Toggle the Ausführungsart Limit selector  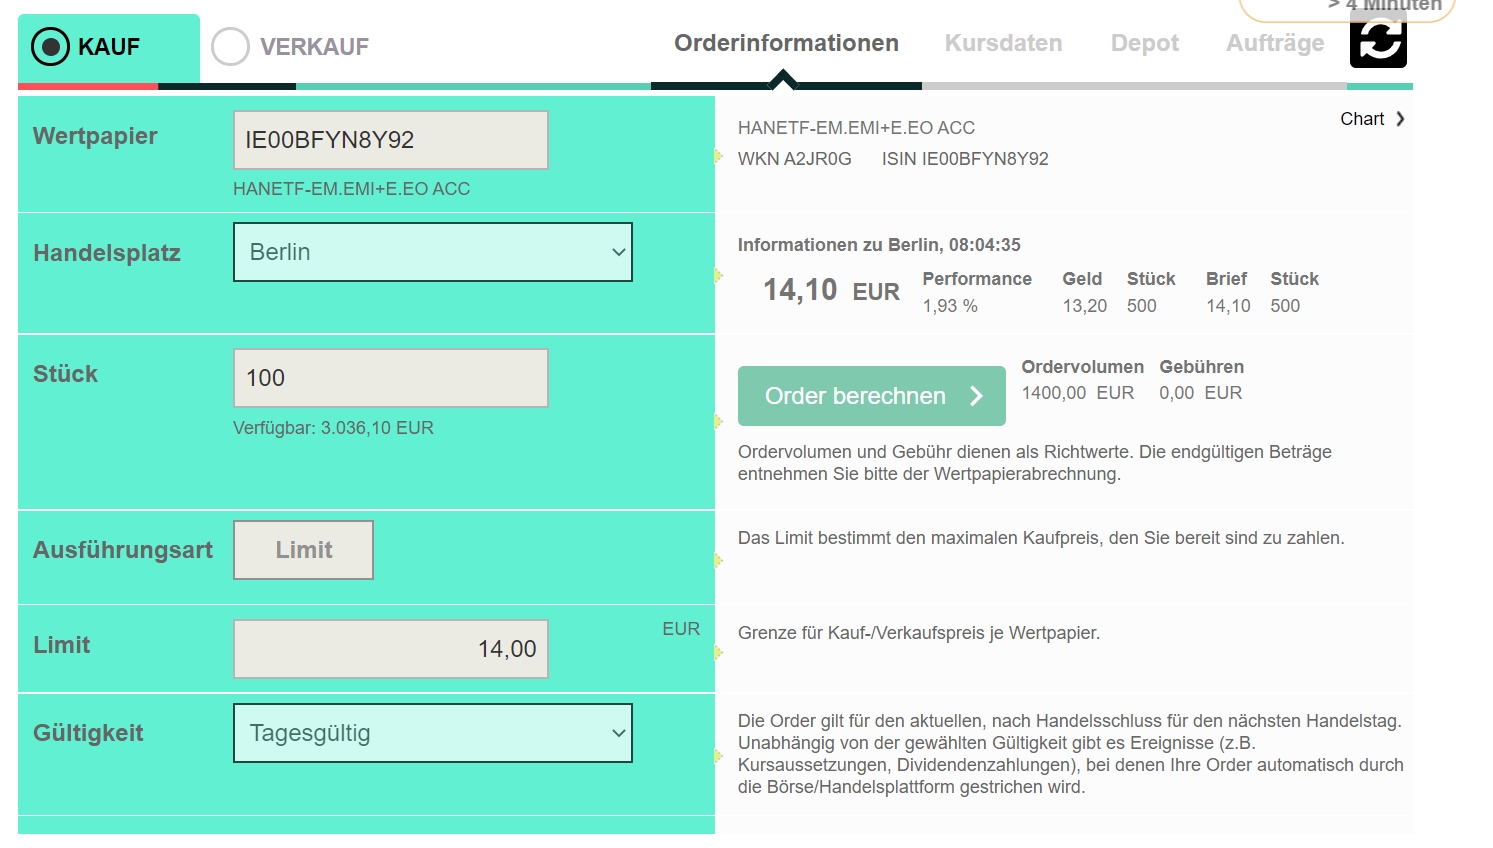pos(303,550)
